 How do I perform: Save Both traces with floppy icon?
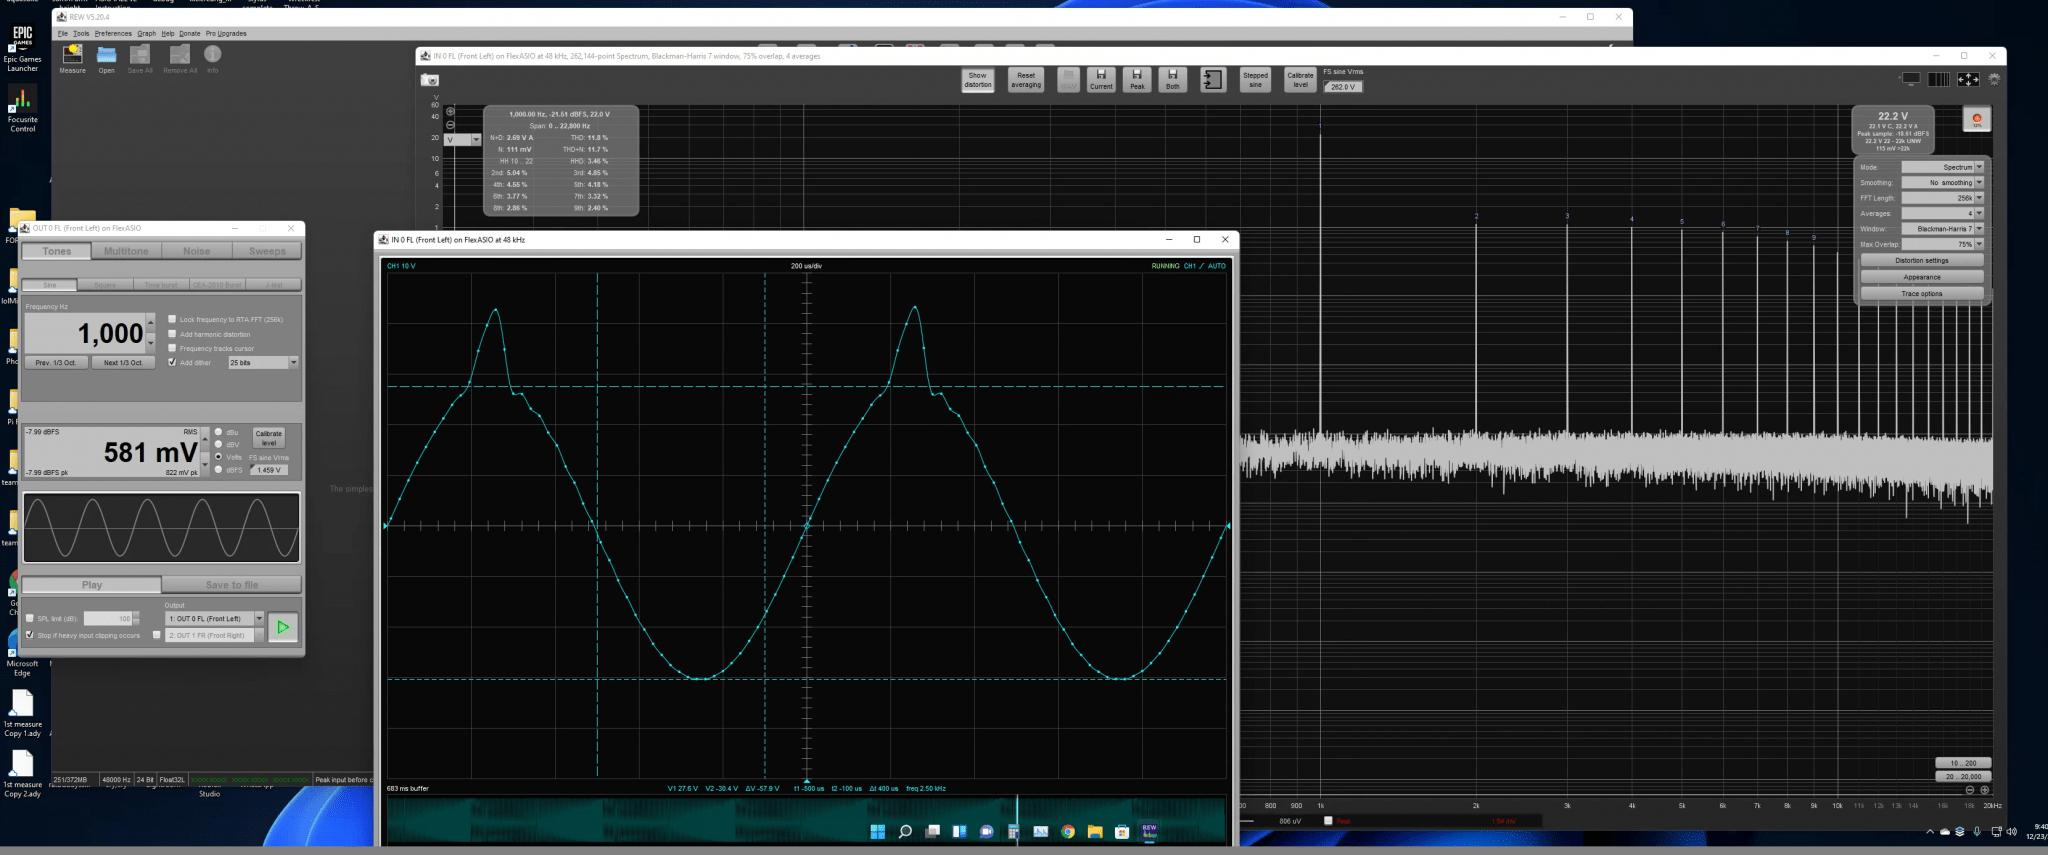pyautogui.click(x=1173, y=80)
